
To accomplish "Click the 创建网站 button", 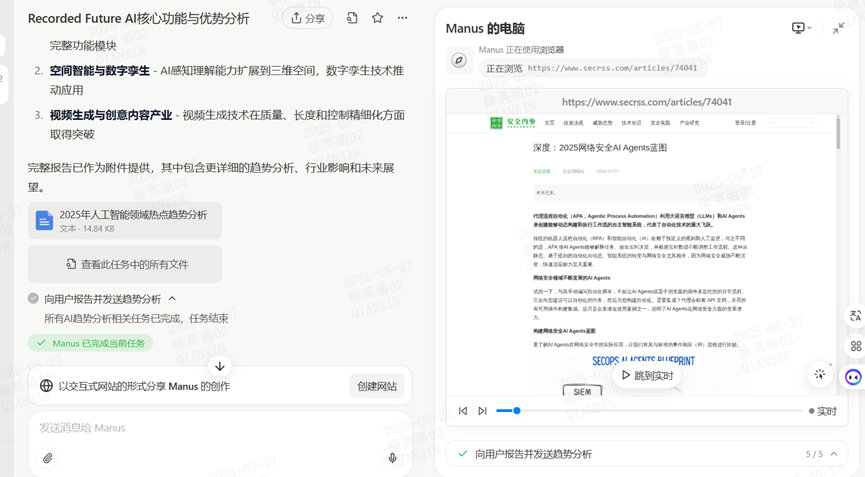I will click(x=377, y=386).
